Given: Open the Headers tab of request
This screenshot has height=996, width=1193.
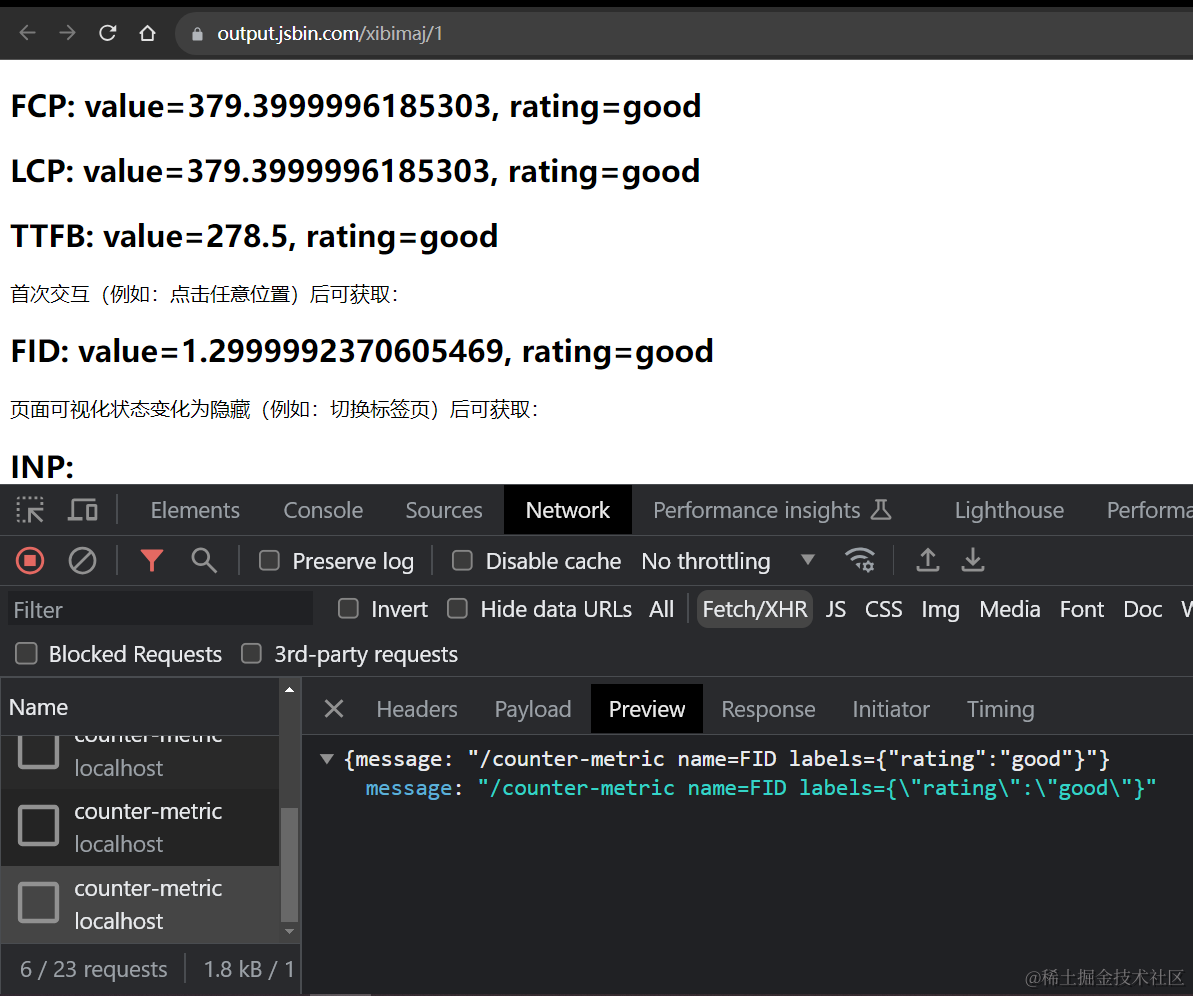Looking at the screenshot, I should tap(417, 709).
